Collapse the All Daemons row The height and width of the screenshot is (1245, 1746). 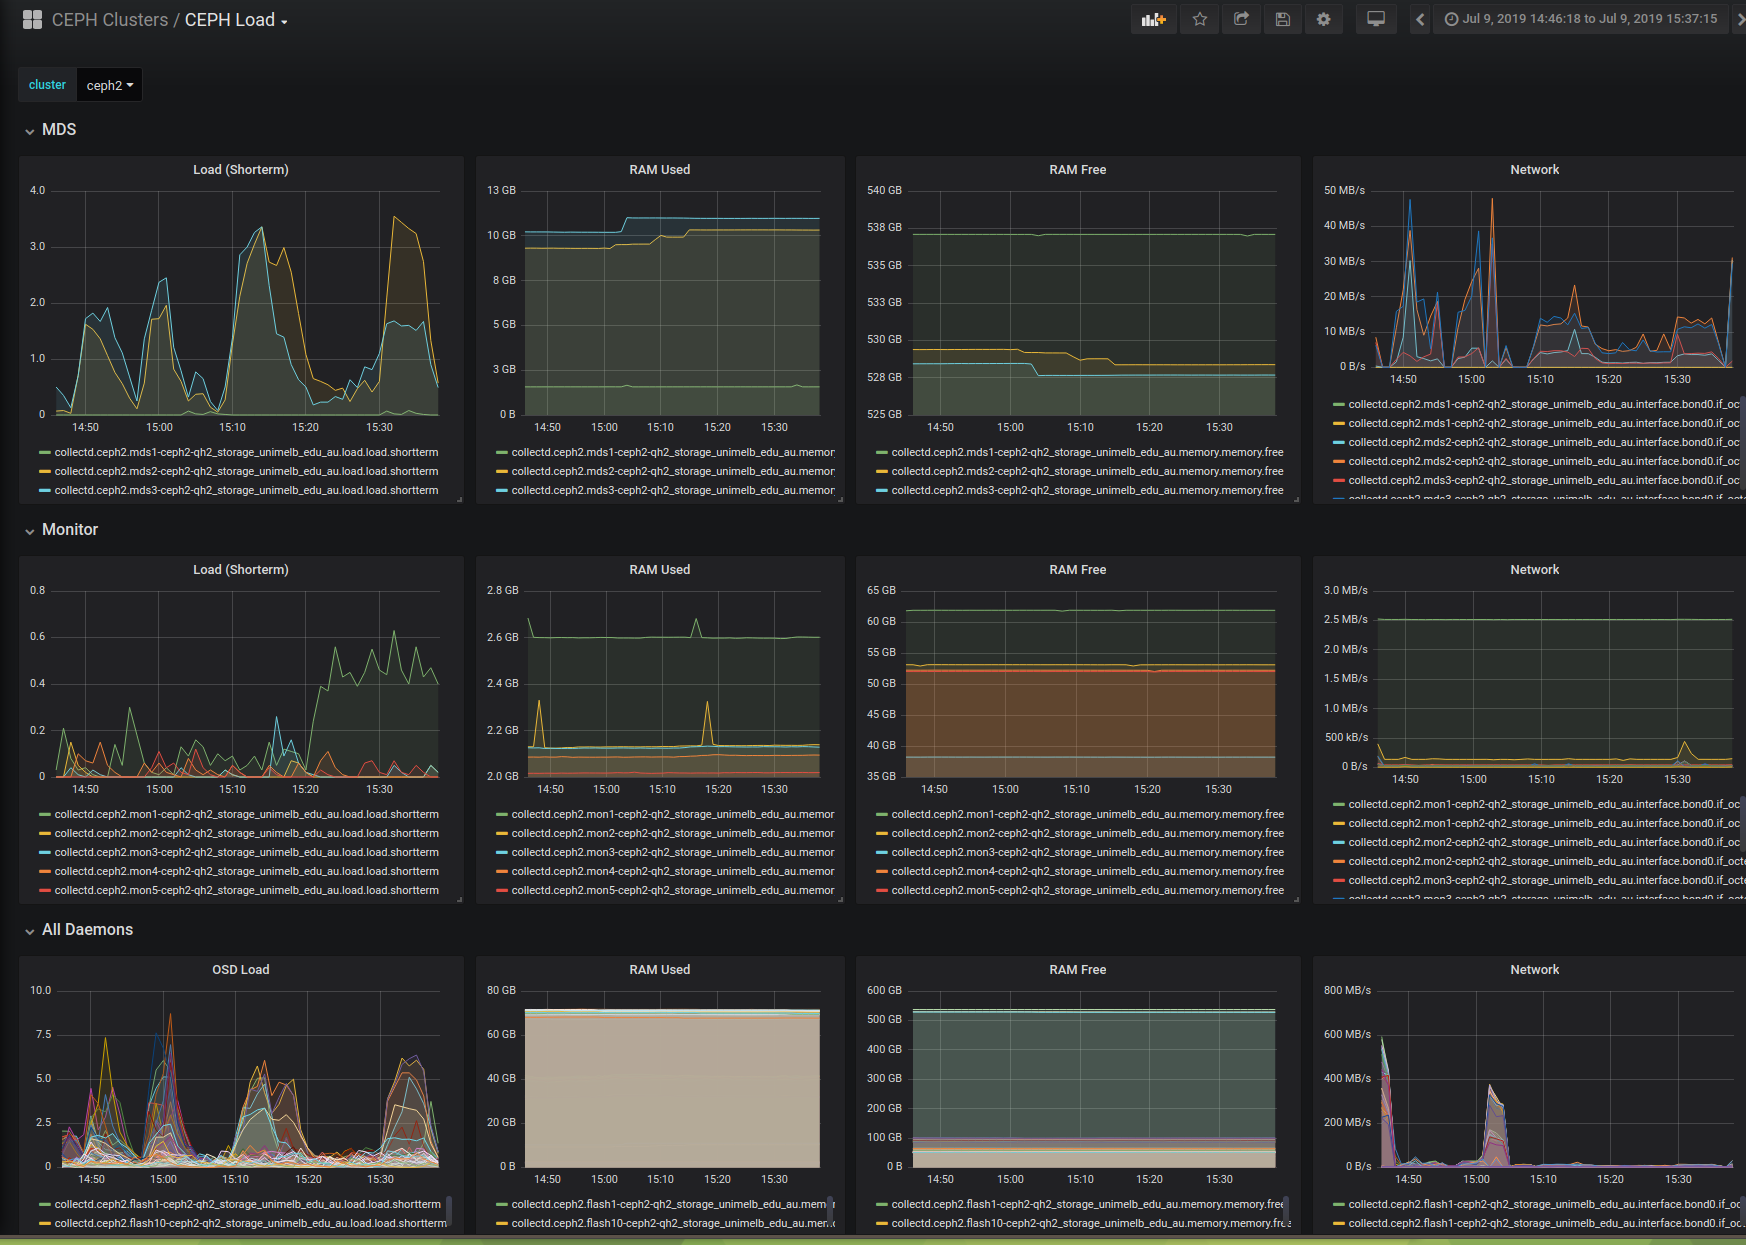click(78, 930)
